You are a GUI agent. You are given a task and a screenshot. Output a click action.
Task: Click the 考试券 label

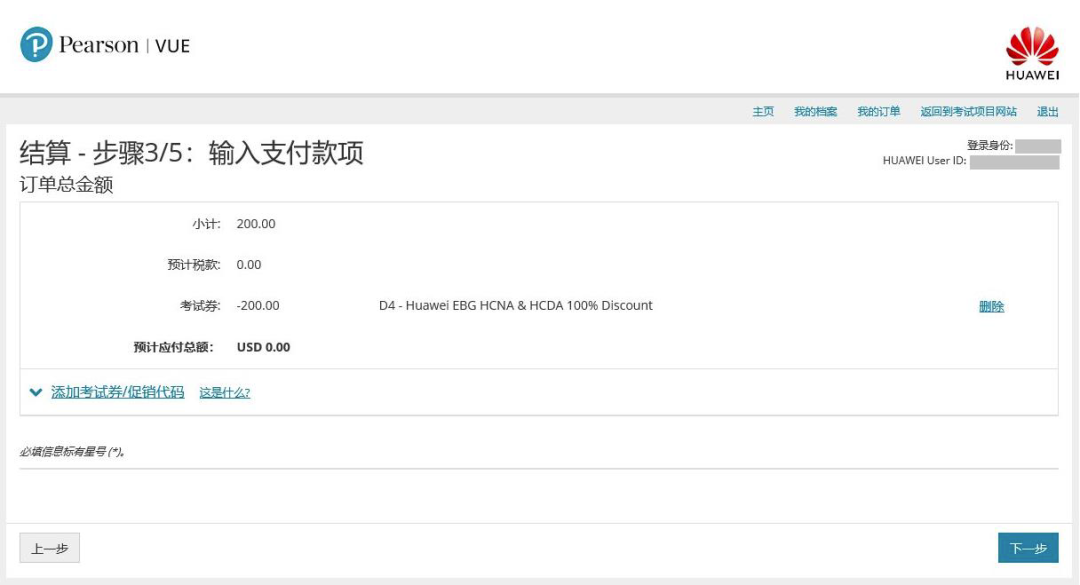point(200,305)
